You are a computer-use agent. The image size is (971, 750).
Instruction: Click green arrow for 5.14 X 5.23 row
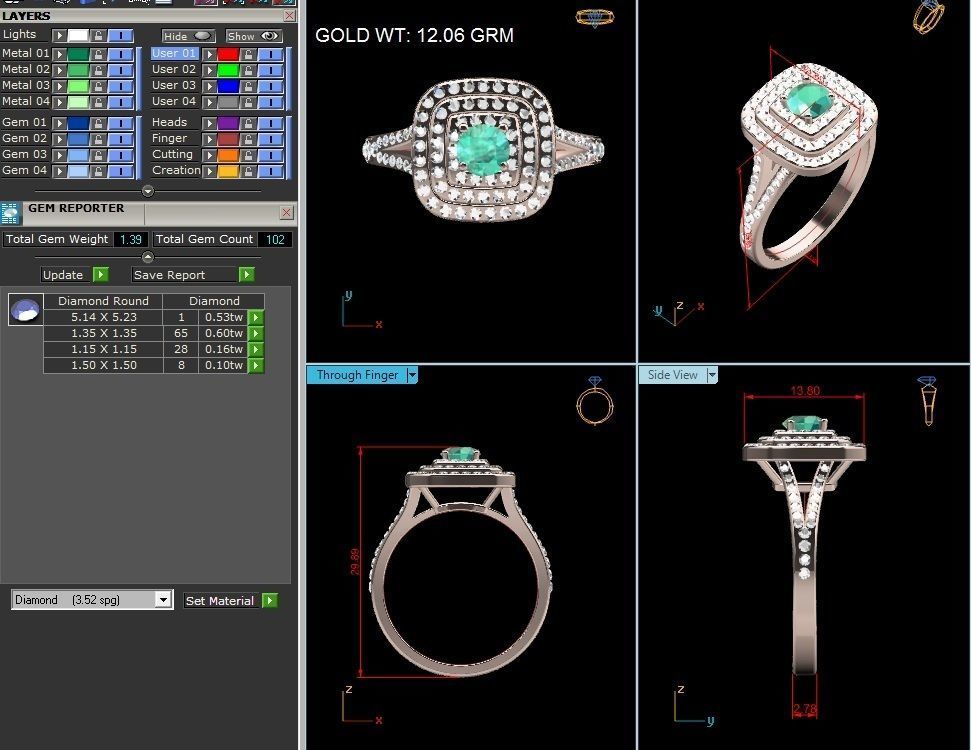coord(256,317)
